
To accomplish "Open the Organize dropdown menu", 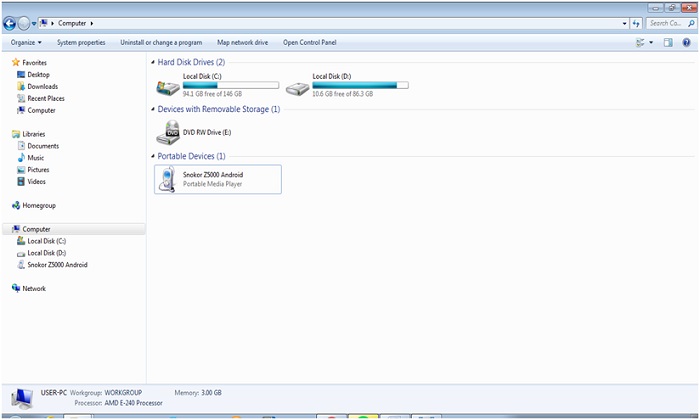I will point(26,43).
